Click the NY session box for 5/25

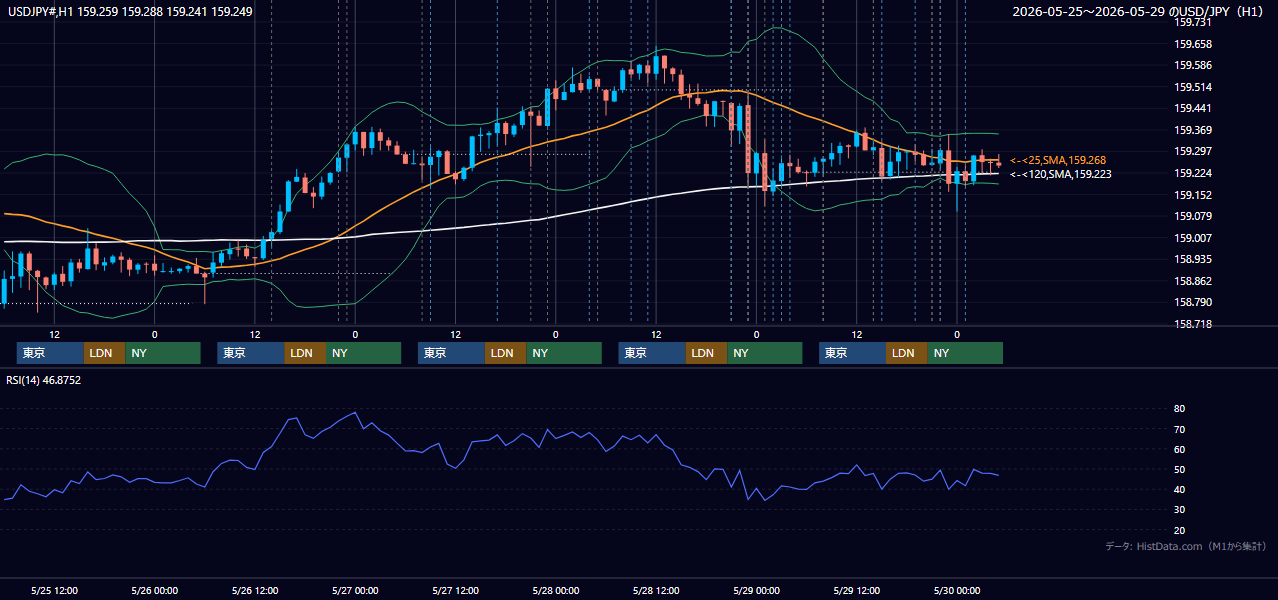[163, 353]
